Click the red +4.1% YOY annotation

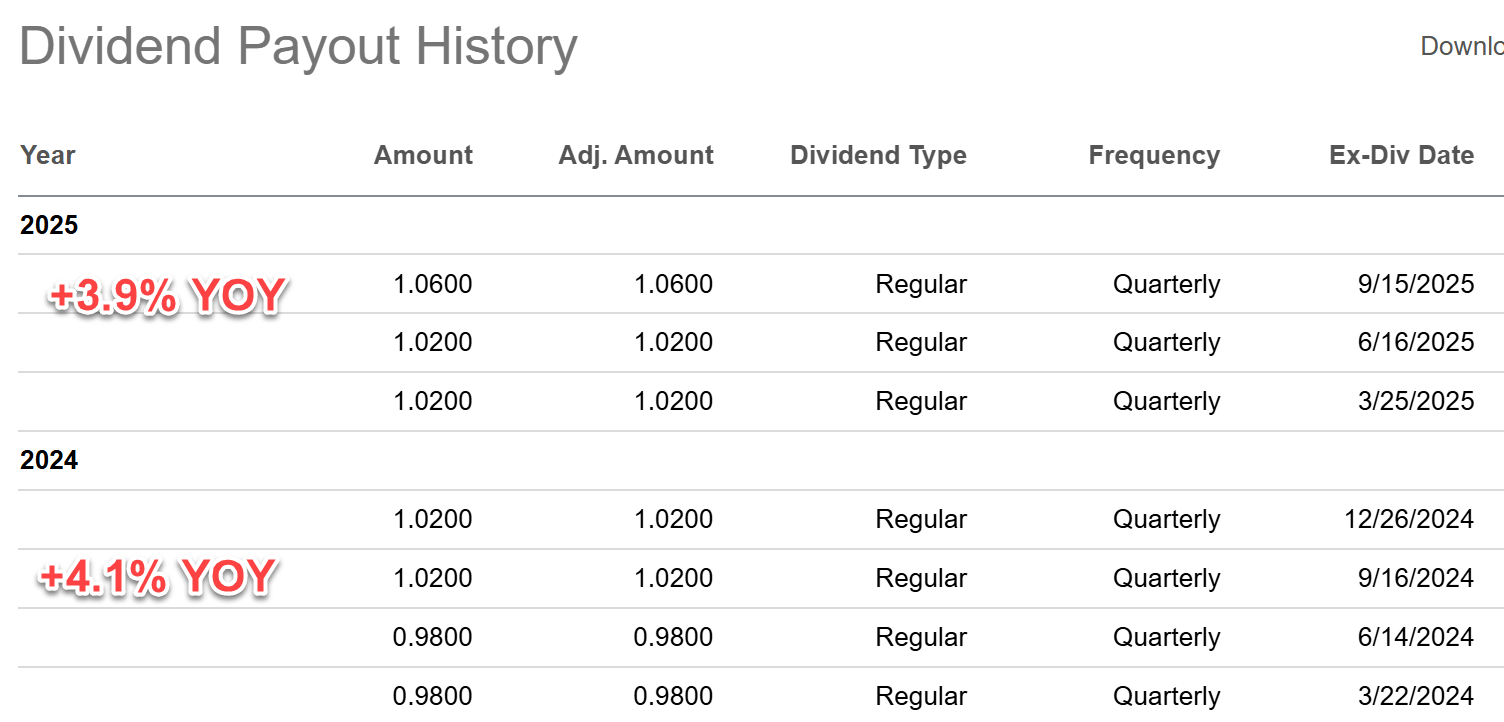pos(157,577)
